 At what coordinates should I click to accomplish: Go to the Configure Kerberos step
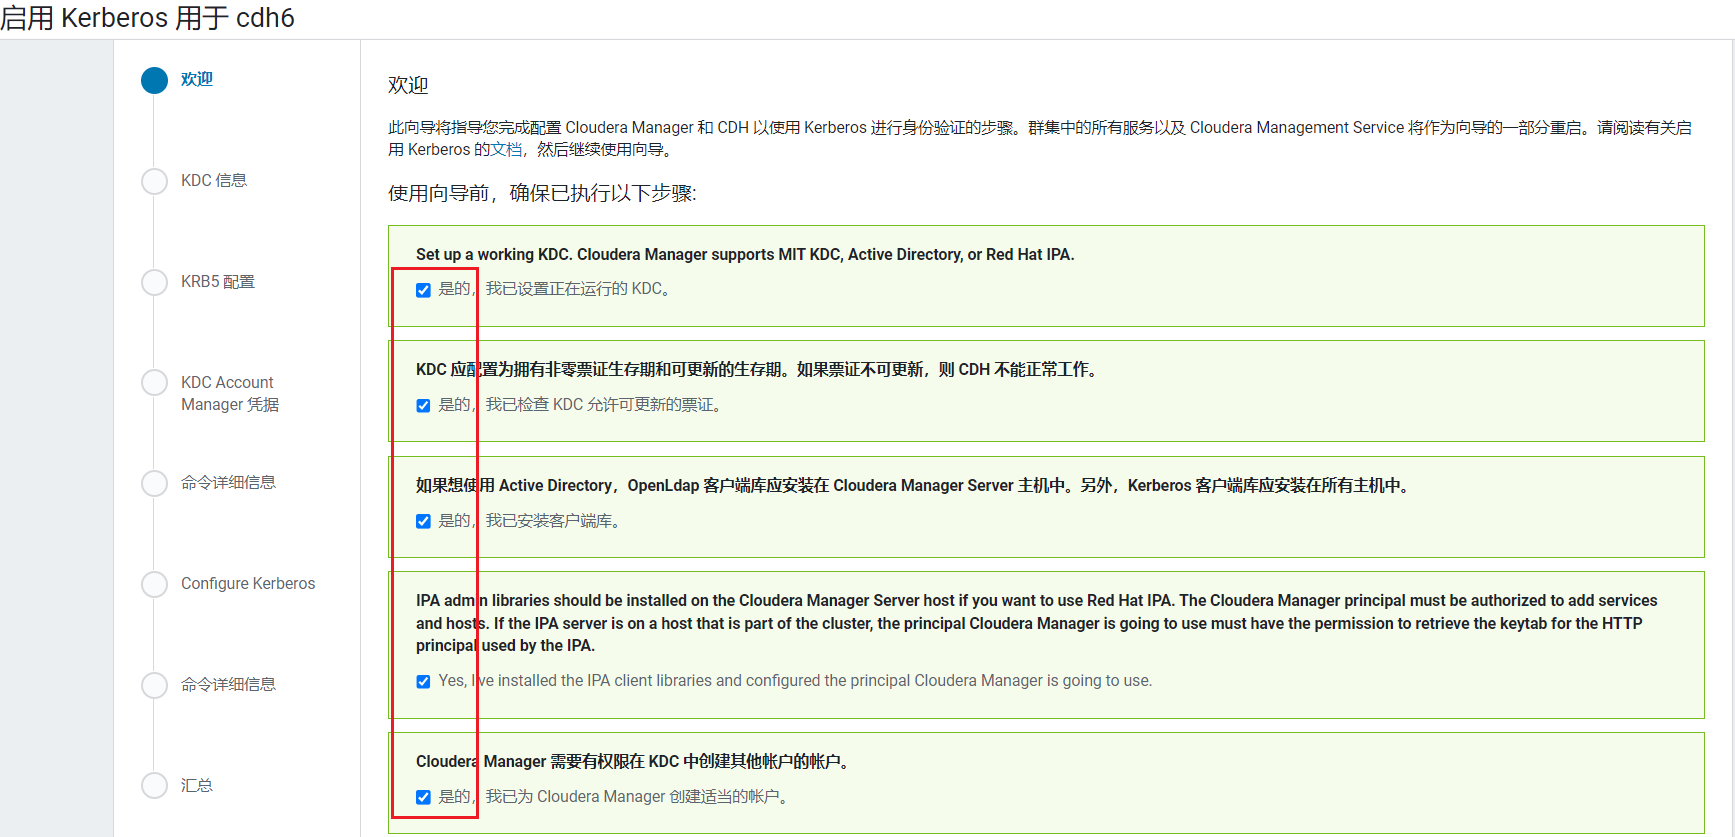tap(248, 583)
